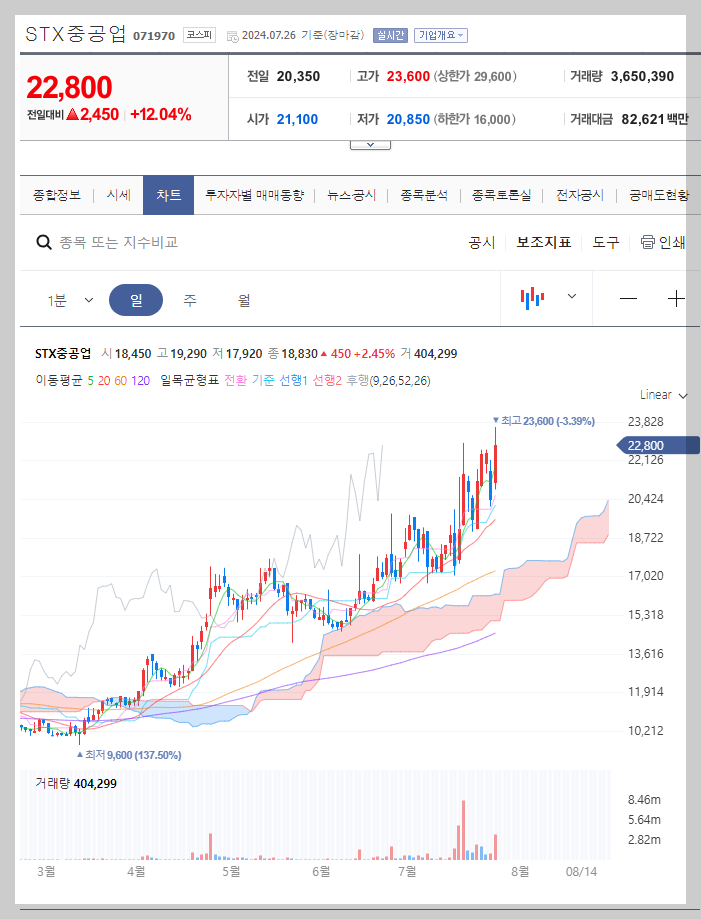This screenshot has width=701, height=919.
Task: Select the stock search magnifier icon
Action: click(43, 242)
